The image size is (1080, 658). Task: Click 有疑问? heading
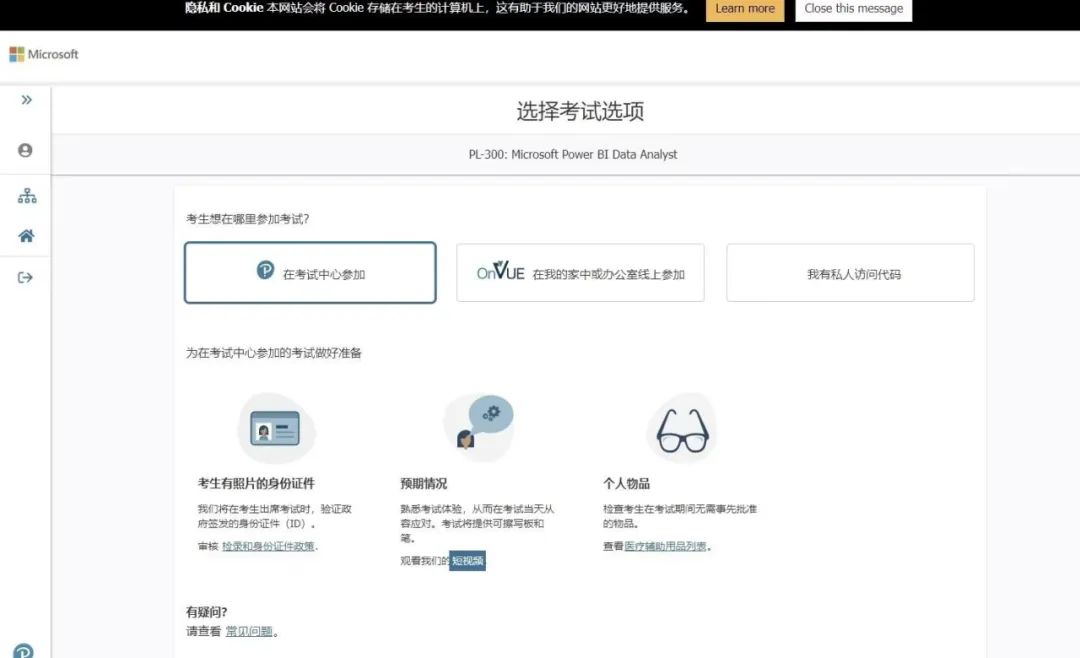[207, 612]
